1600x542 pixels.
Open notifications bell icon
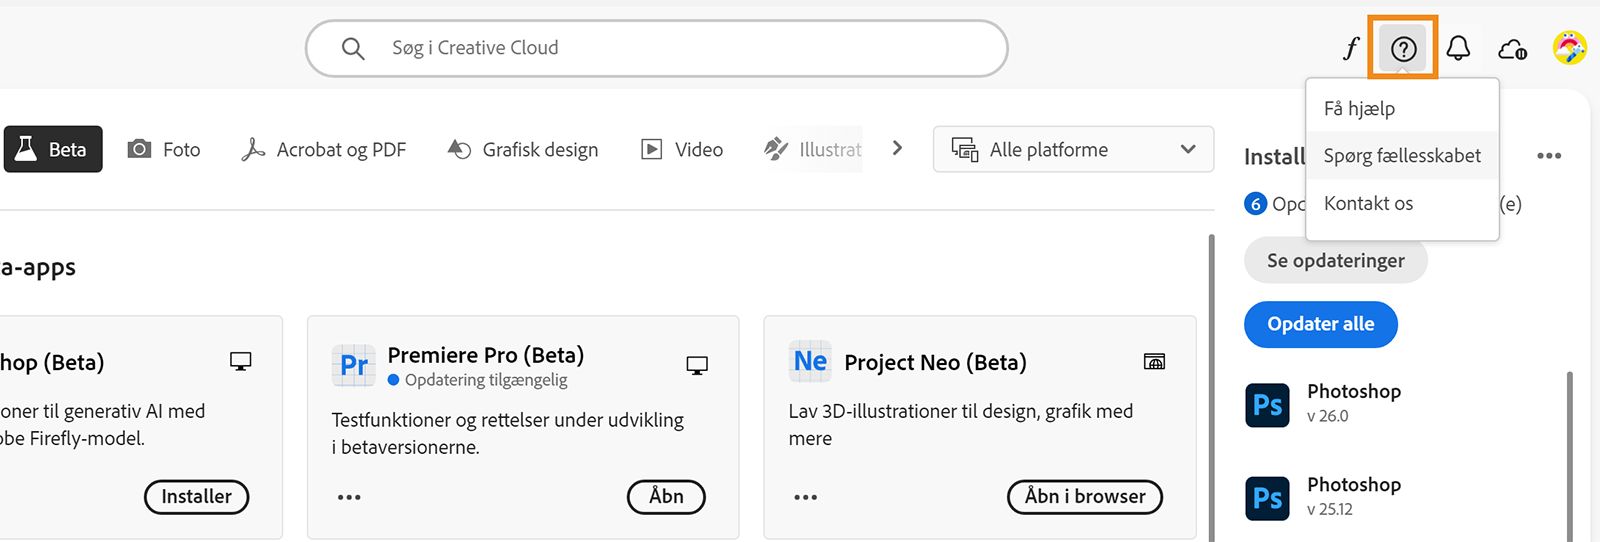(1458, 48)
